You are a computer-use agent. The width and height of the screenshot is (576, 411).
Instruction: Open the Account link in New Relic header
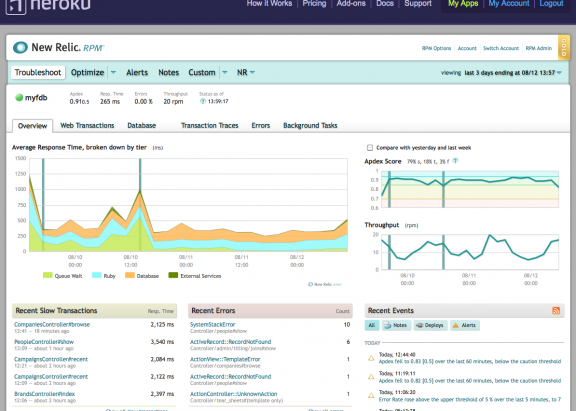coord(467,48)
